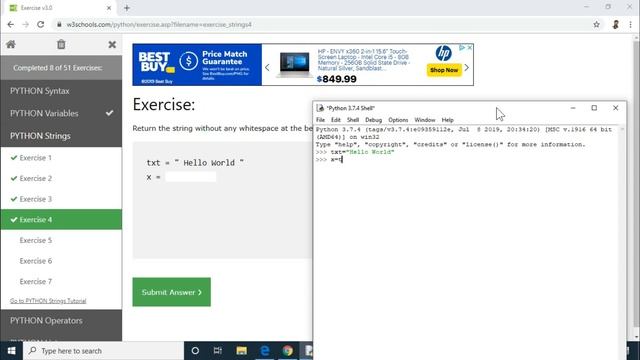This screenshot has width=640, height=360.
Task: Click the laptop thumbnail in the ad
Action: pyautogui.click(x=294, y=64)
